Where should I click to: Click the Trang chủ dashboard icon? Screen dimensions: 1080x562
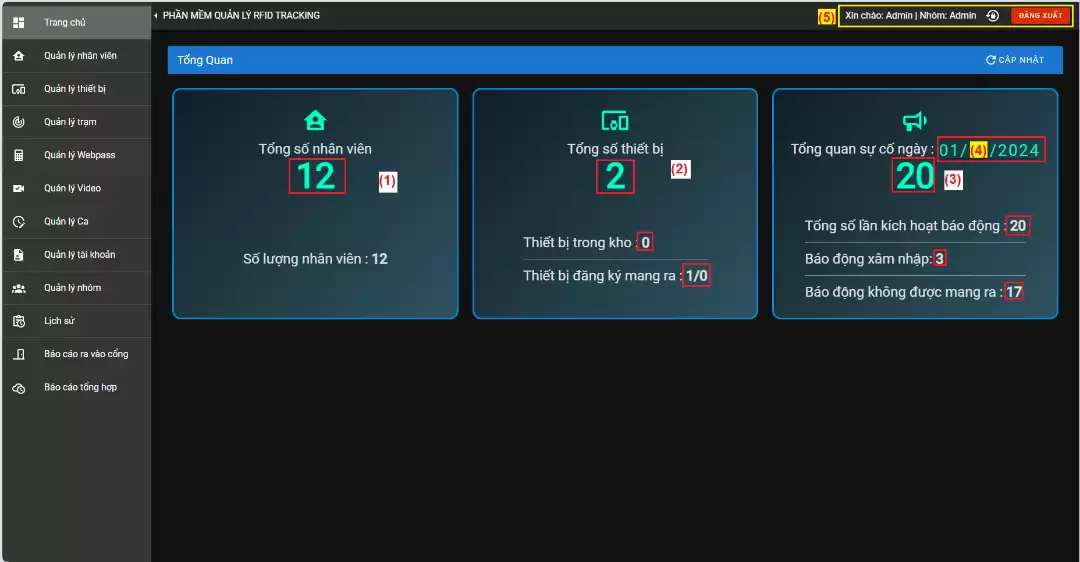18,23
